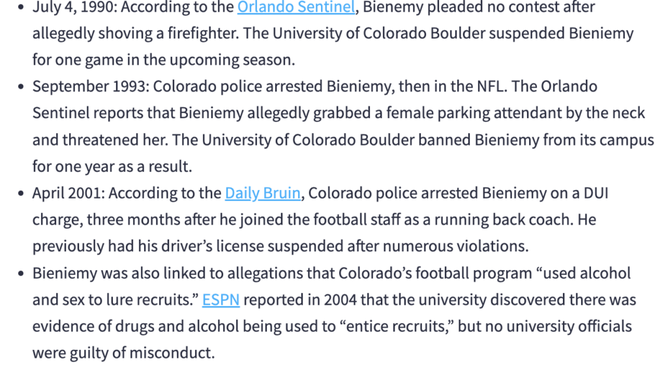The height and width of the screenshot is (376, 668).
Task: Click the word "DUI"
Action: 596,193
